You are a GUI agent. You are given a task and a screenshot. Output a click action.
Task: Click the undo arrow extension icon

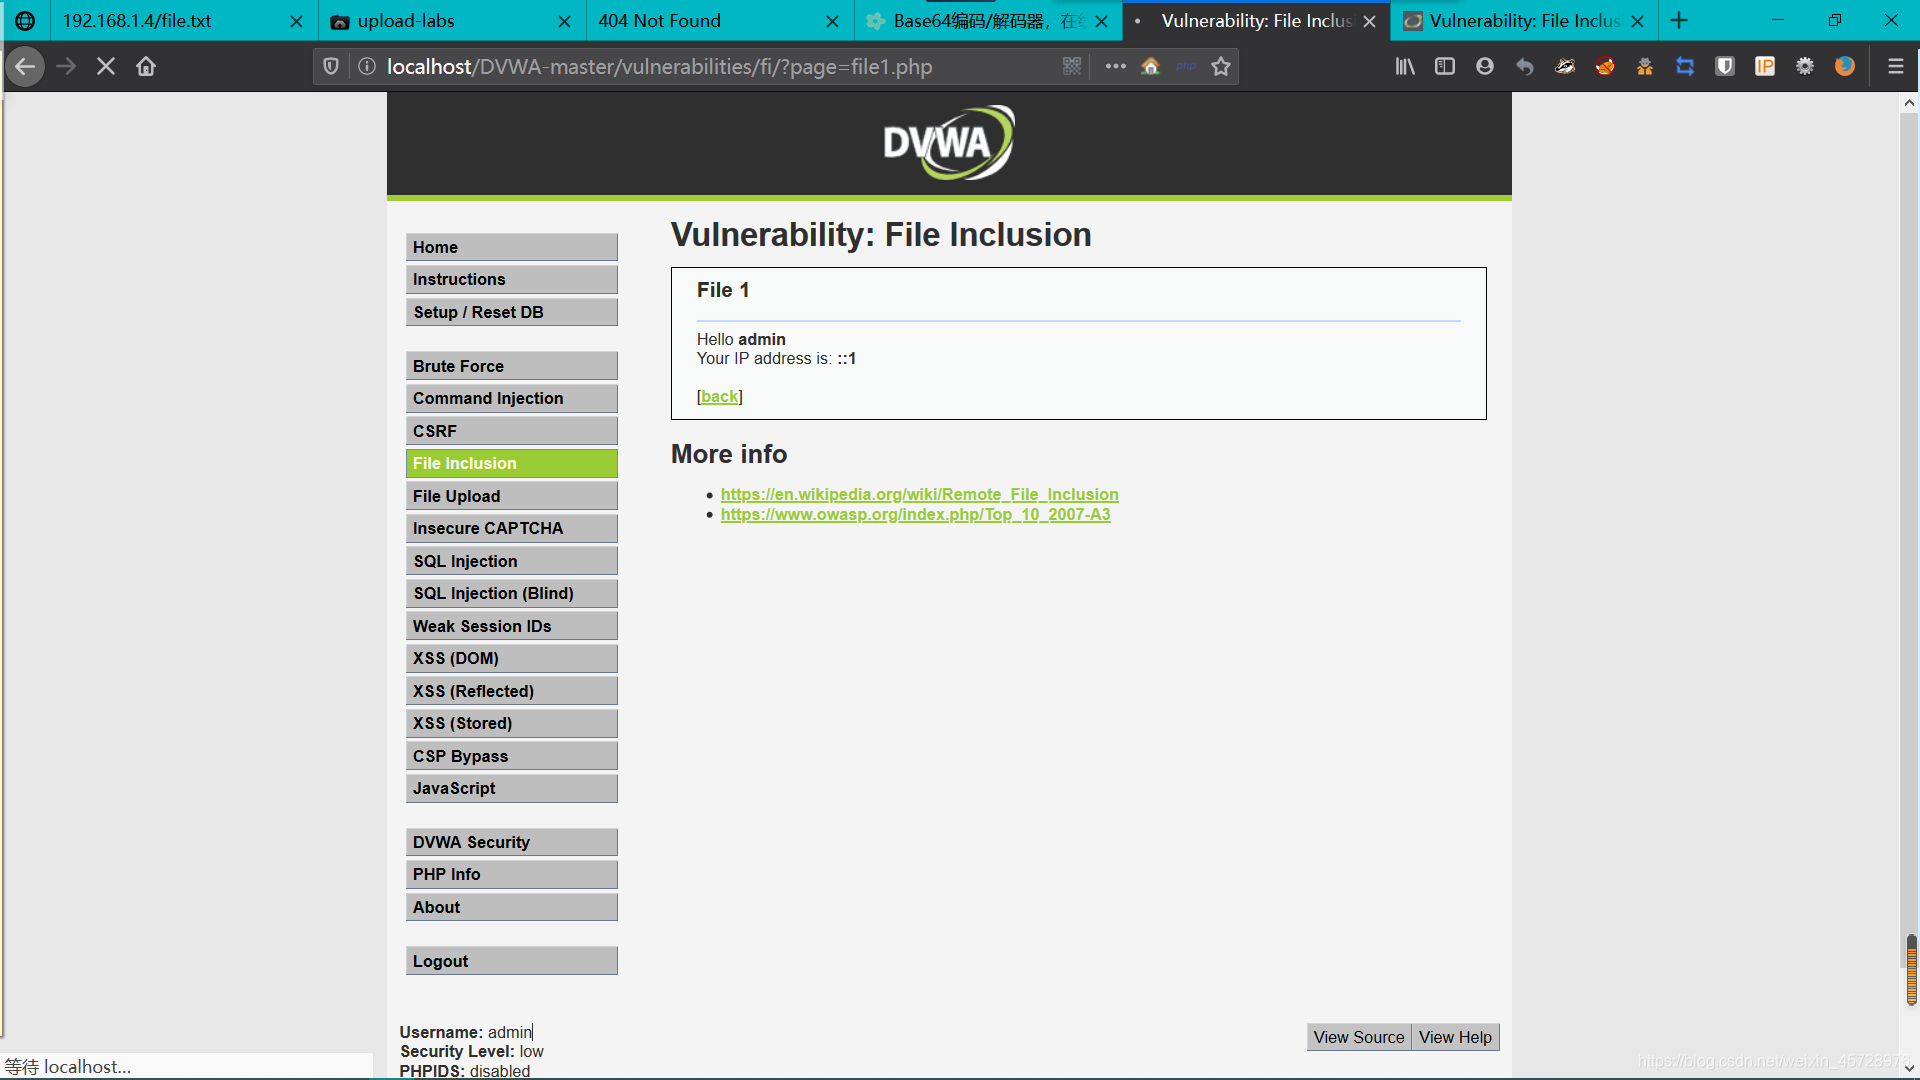1525,66
